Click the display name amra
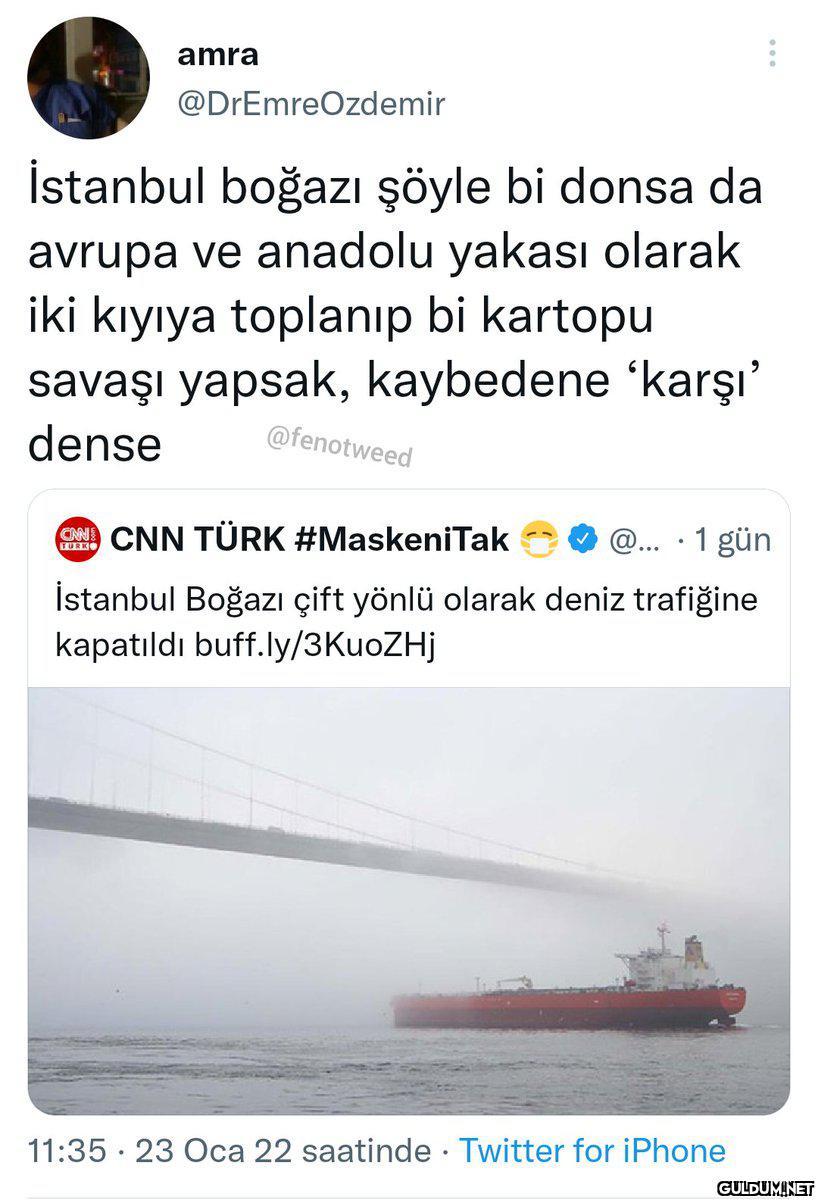This screenshot has width=818, height=1200. pyautogui.click(x=217, y=55)
